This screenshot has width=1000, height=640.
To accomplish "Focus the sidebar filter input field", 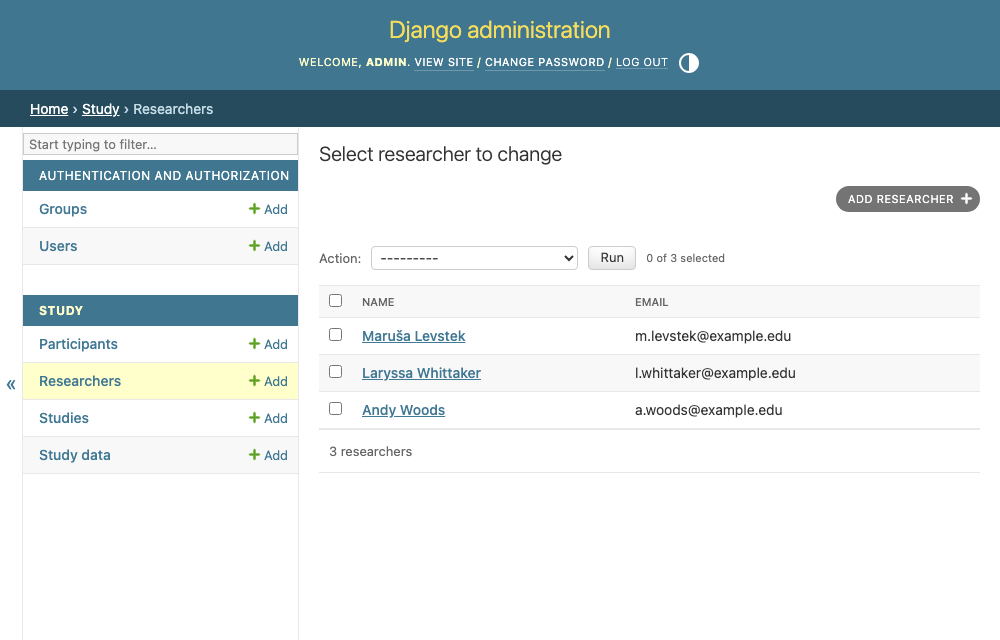I will coord(160,144).
